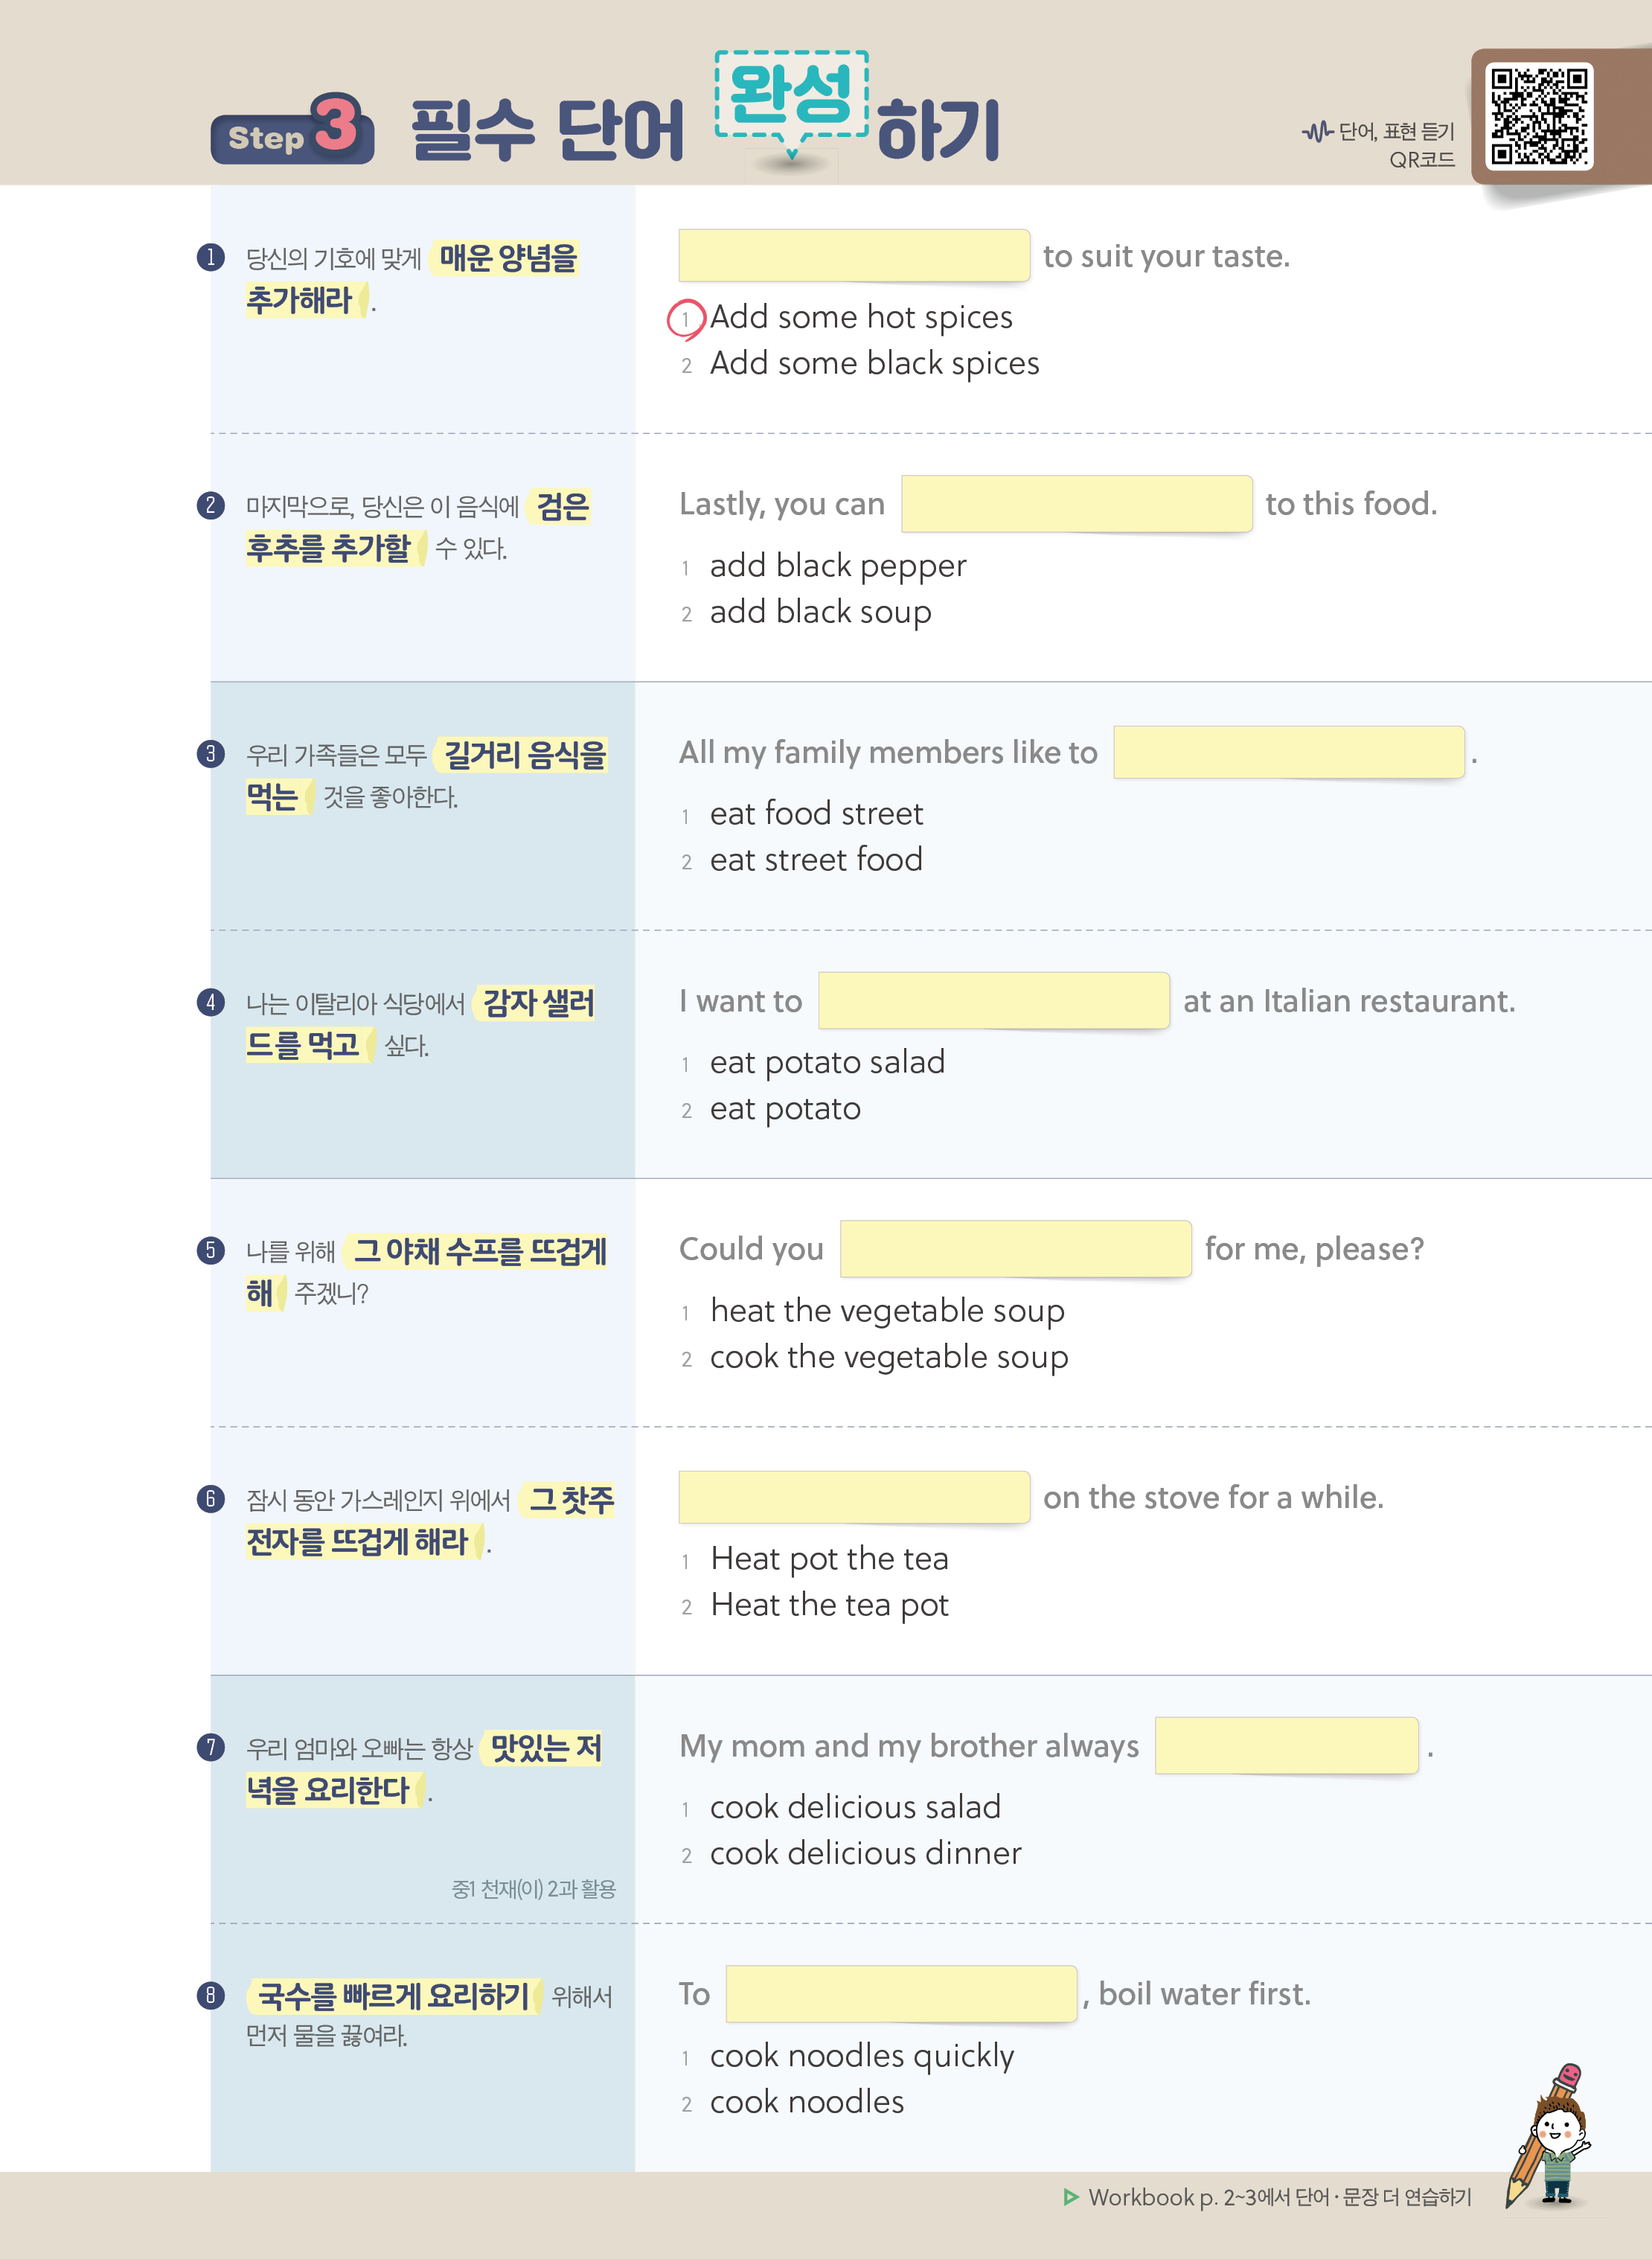The height and width of the screenshot is (2259, 1652).
Task: Click the audio wave icon beside 단어, 표현 듣기
Action: 1317,131
